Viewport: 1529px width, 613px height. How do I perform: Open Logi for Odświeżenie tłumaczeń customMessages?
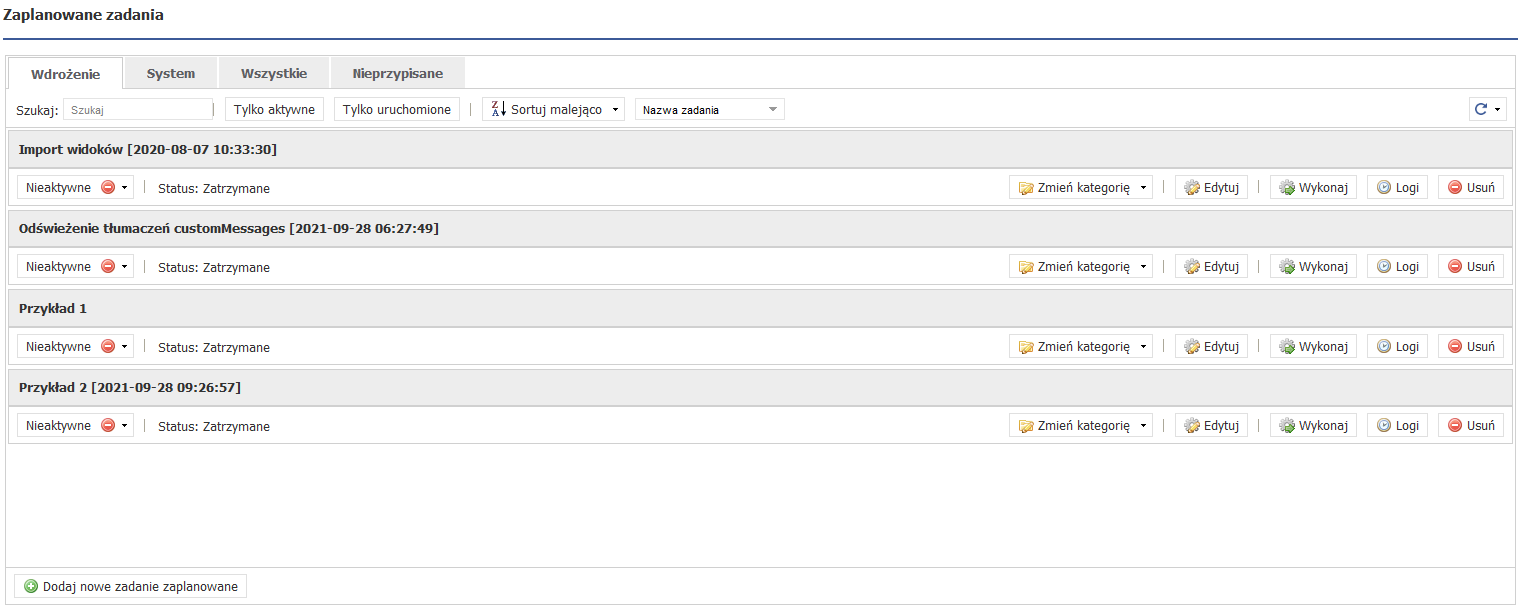(1397, 267)
